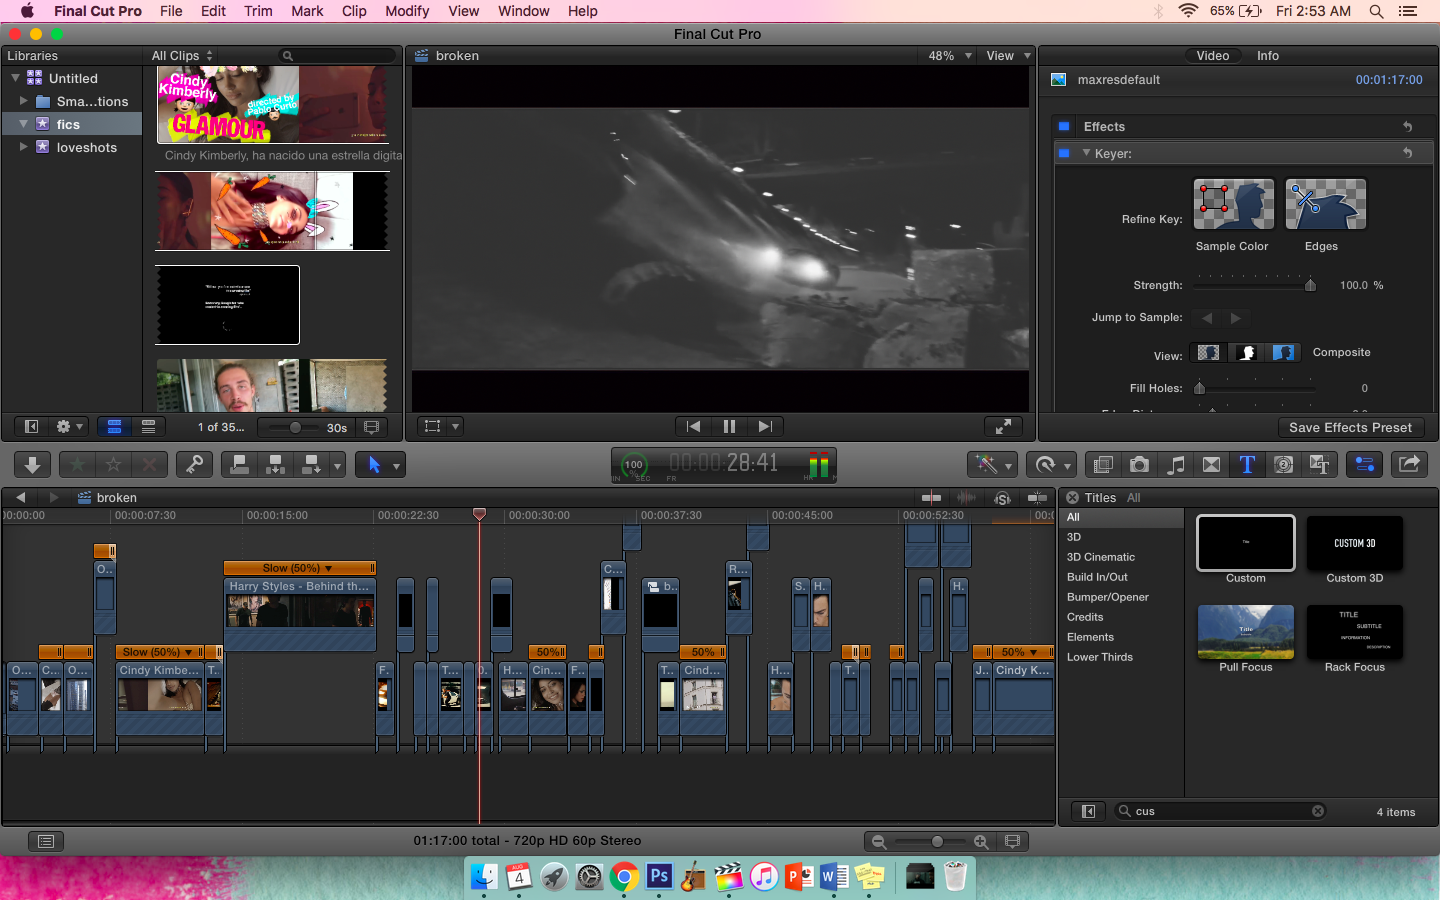1440x900 pixels.
Task: Click the Insert clip edit button
Action: [275, 465]
